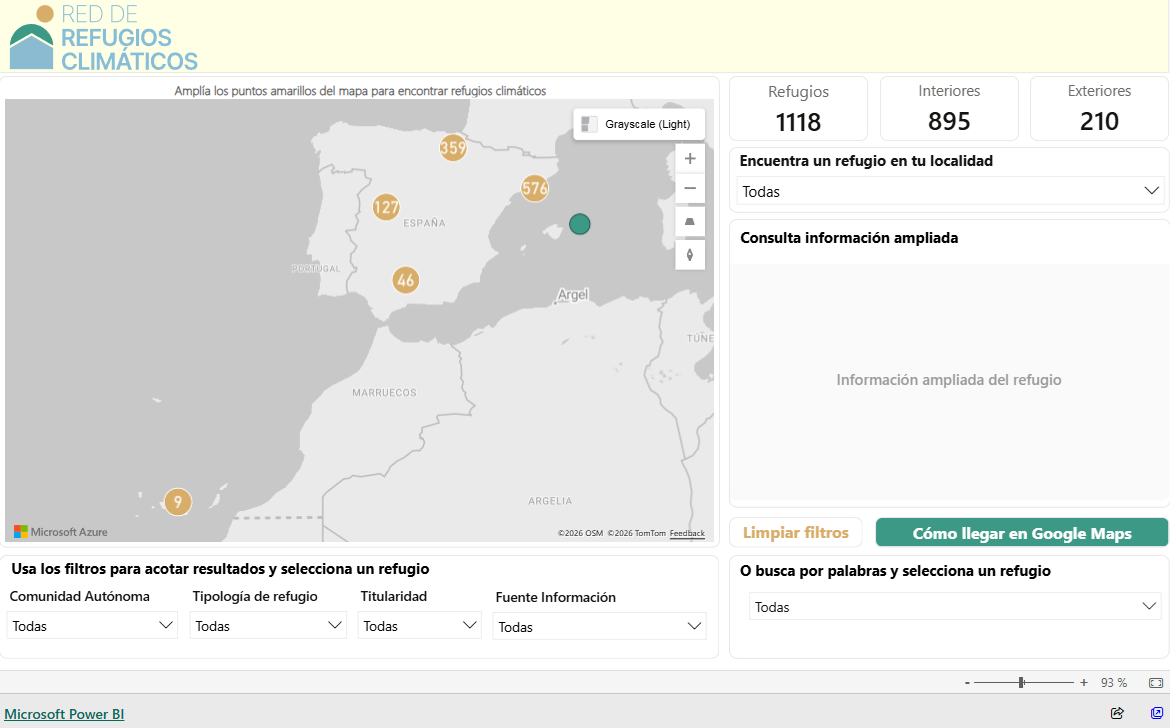This screenshot has width=1170, height=728.
Task: Decrease report zoom with minus sign
Action: (x=967, y=682)
